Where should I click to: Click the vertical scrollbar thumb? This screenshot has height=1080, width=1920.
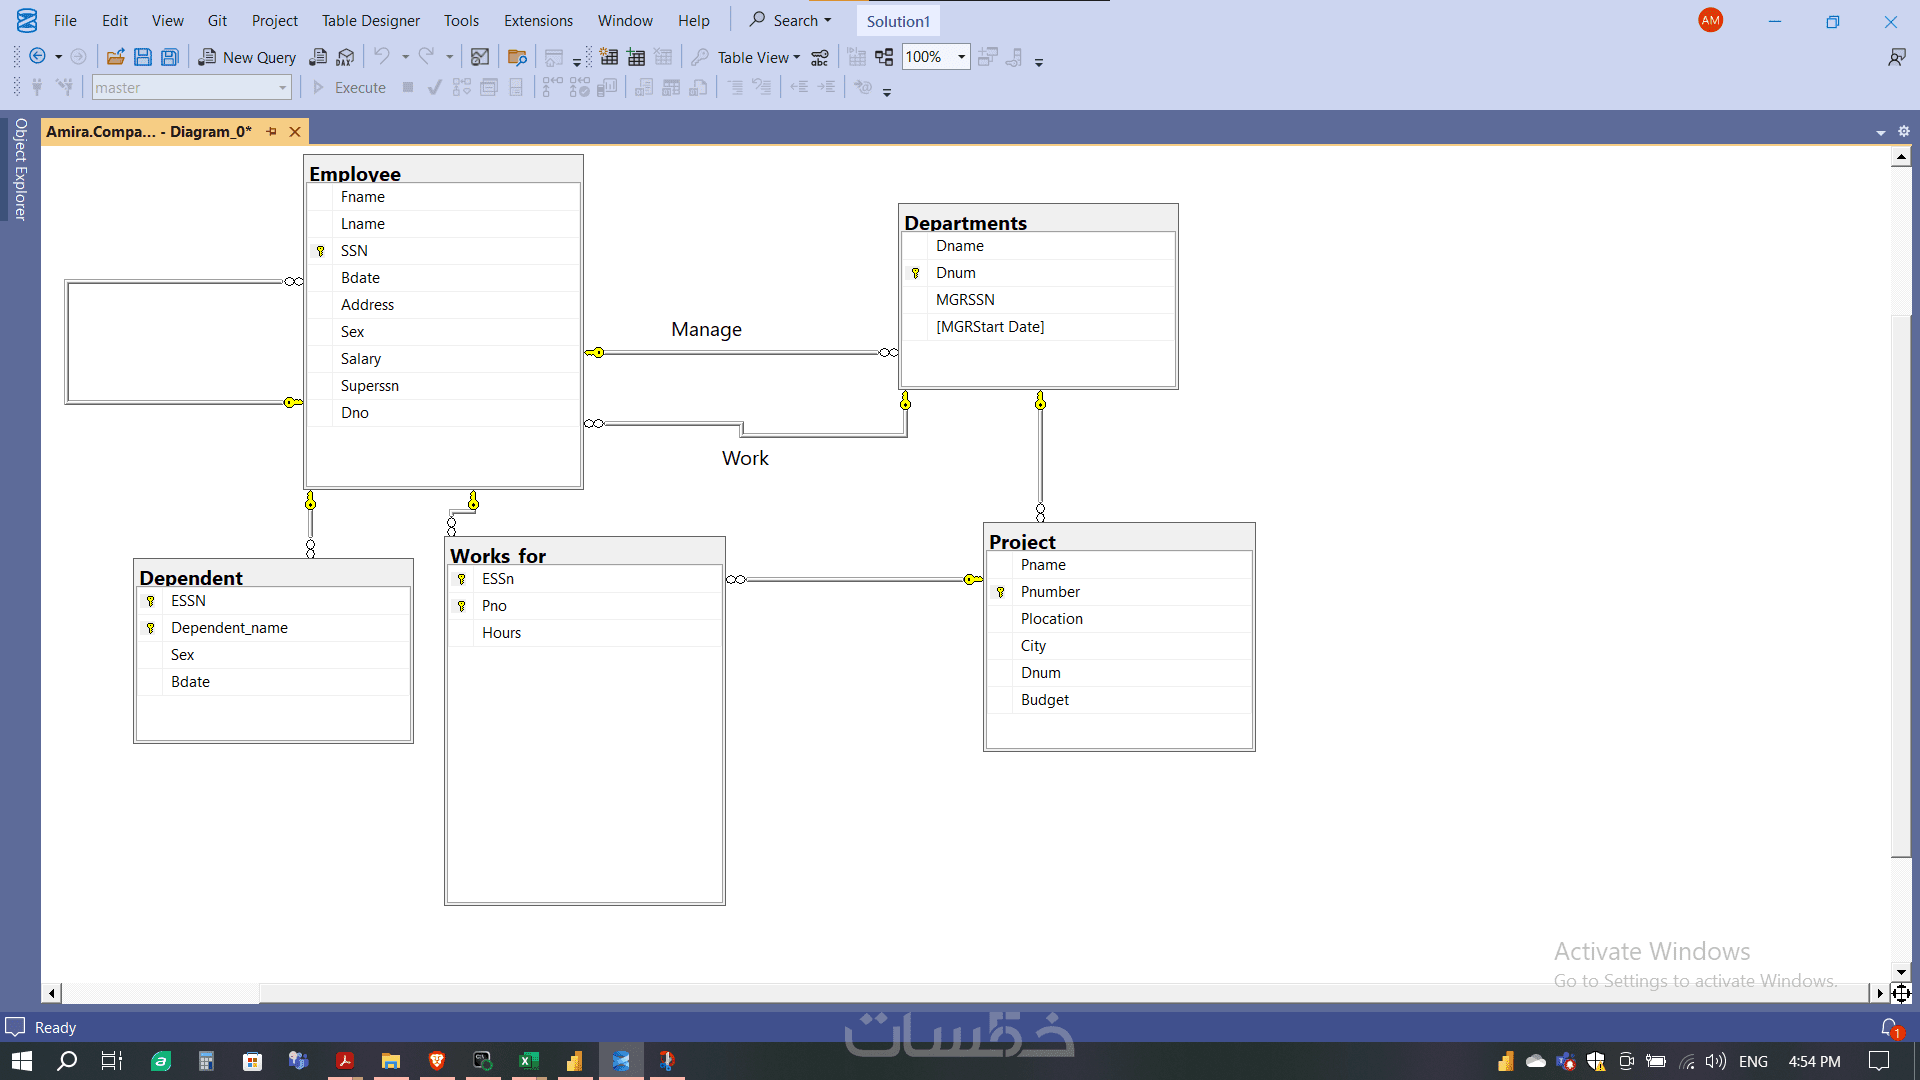click(1901, 585)
